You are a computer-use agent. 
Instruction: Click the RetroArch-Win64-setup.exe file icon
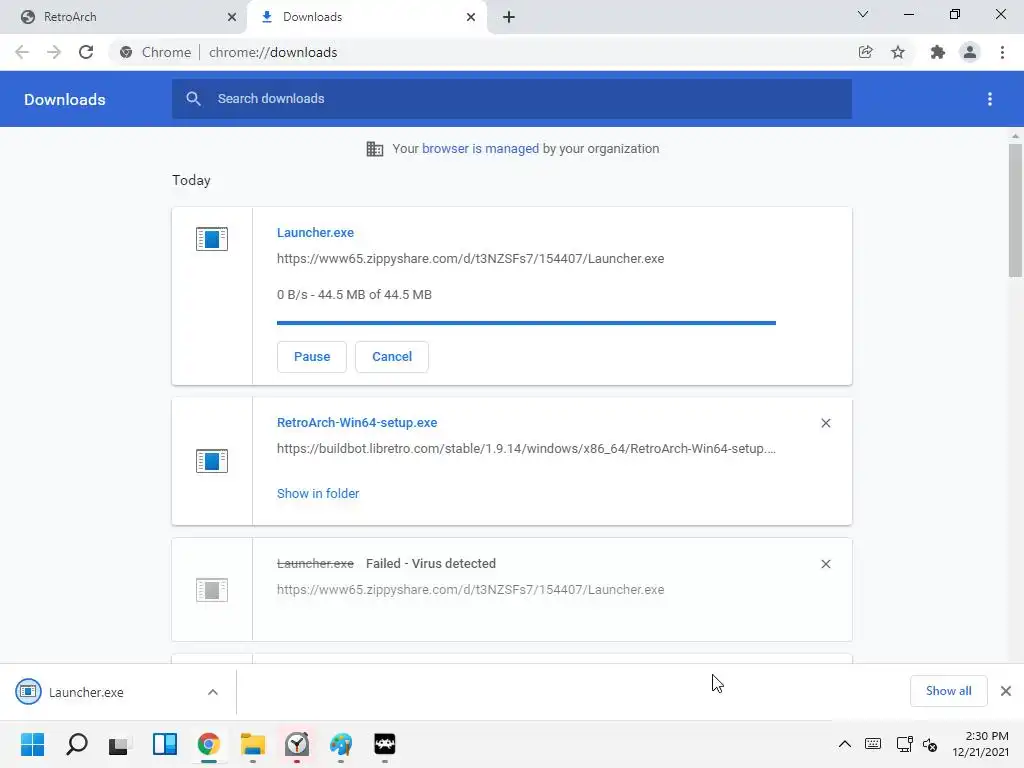[x=212, y=461]
